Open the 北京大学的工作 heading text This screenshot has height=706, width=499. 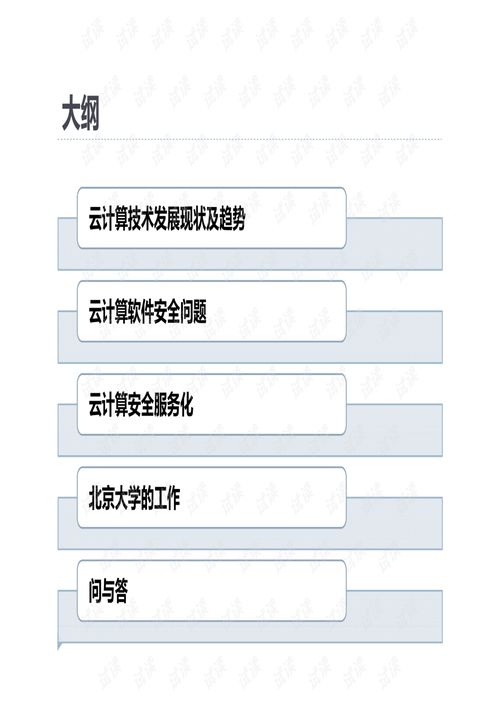pos(134,498)
